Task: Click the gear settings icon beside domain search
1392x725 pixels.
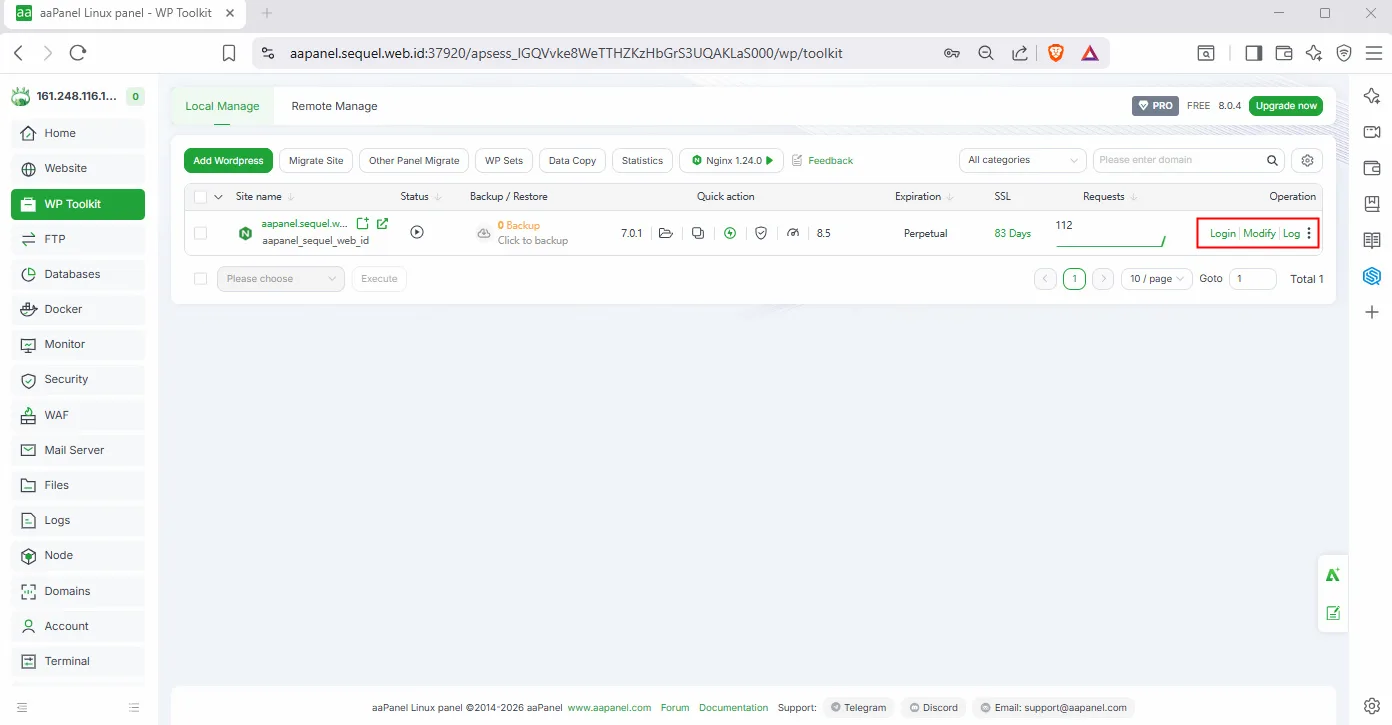Action: 1307,160
